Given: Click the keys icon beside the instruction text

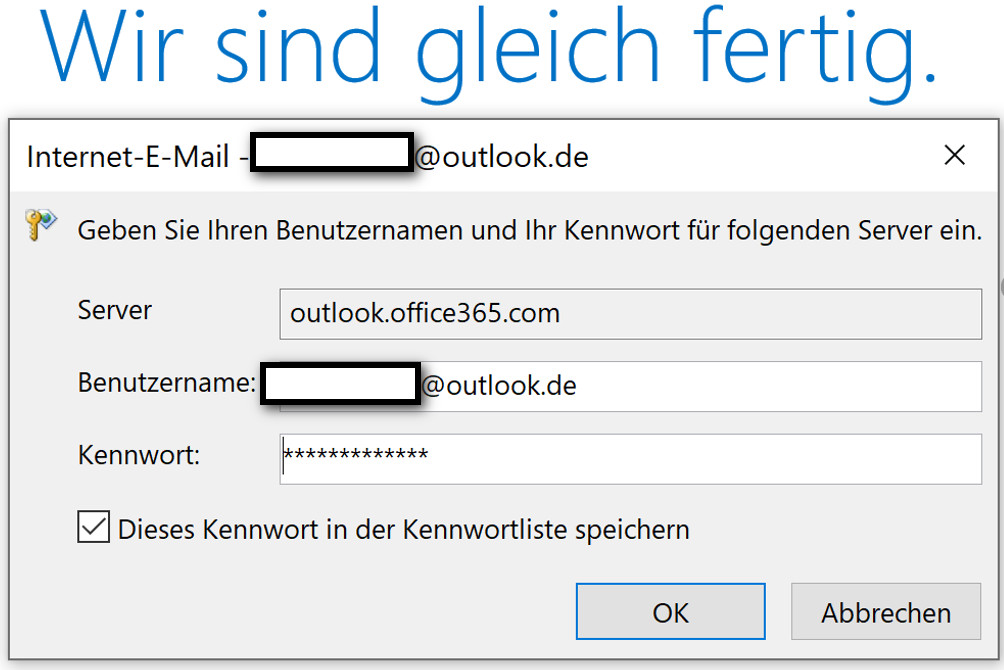Looking at the screenshot, I should (41, 224).
